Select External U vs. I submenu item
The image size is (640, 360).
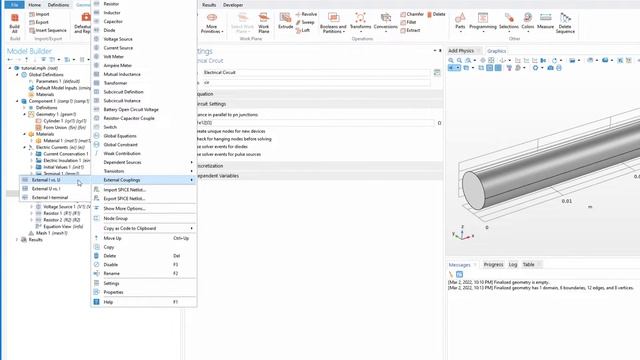tap(55, 189)
